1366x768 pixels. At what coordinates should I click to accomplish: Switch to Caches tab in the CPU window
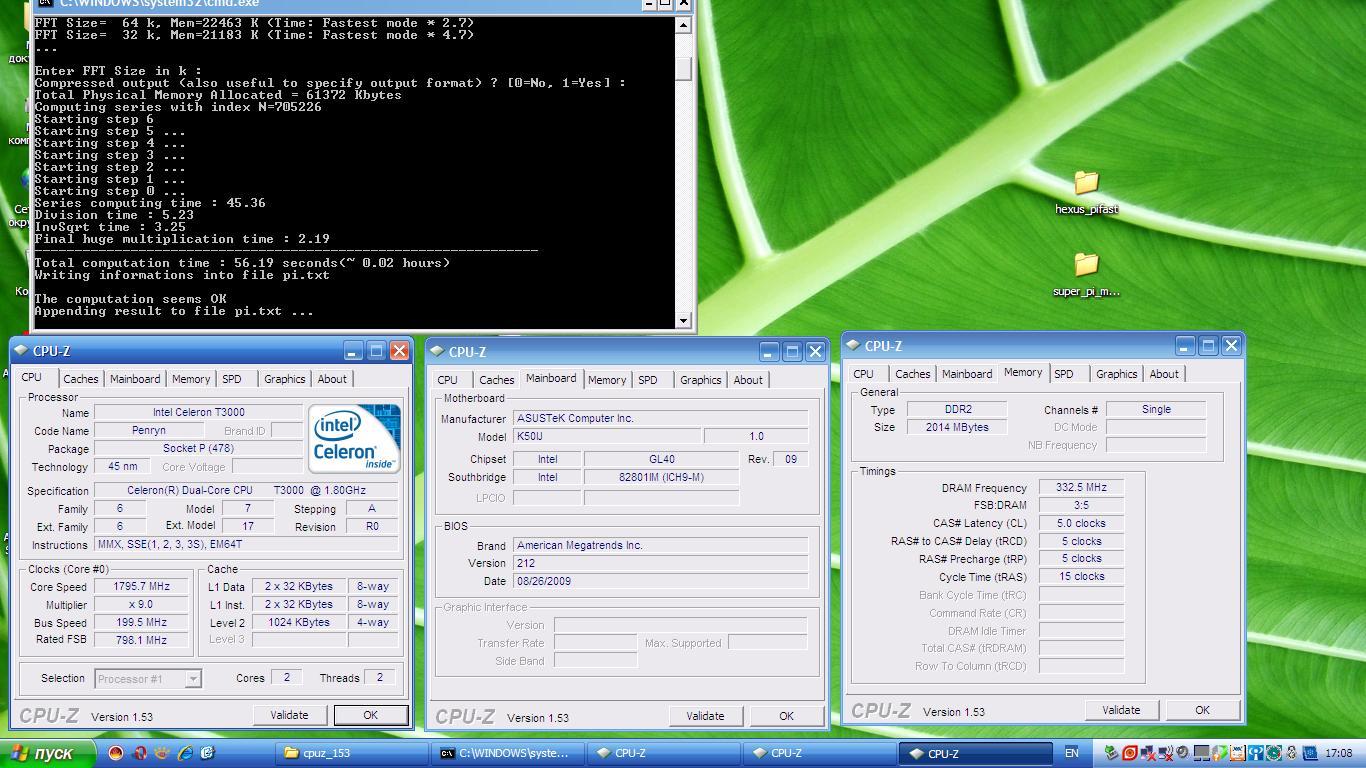tap(81, 379)
